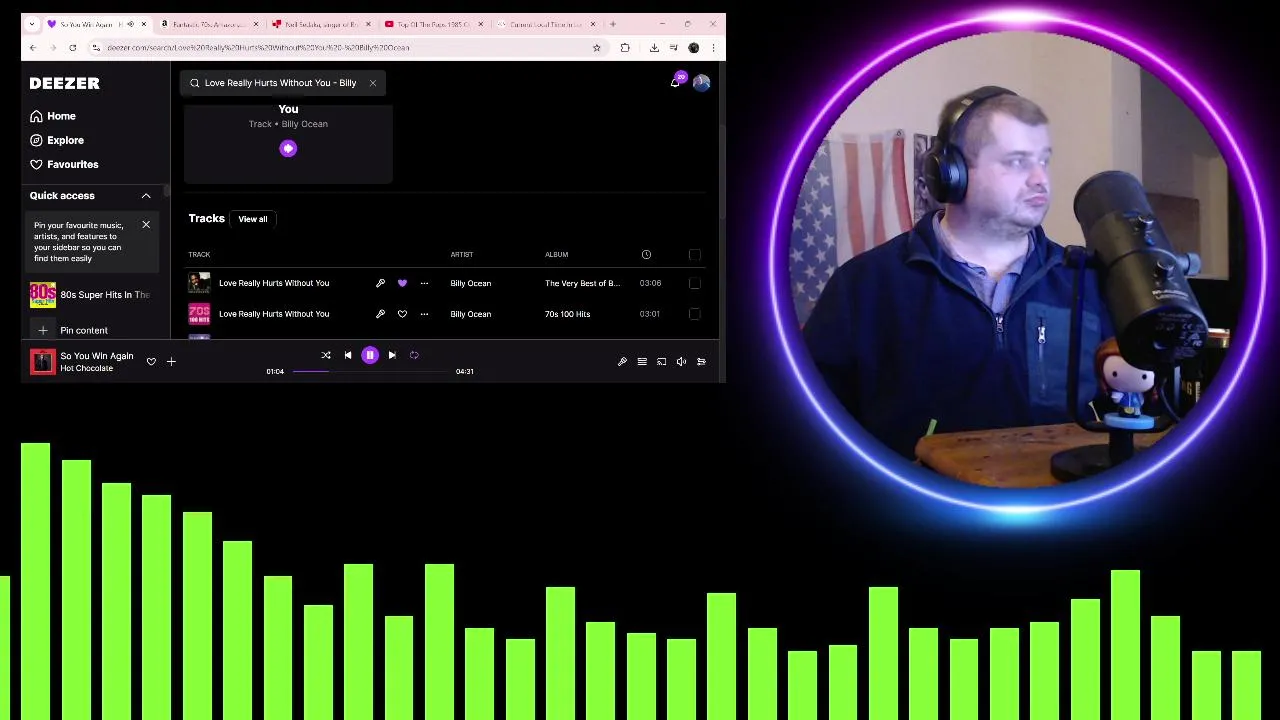Open Favourites heart icon in sidebar
The height and width of the screenshot is (720, 1280).
tap(36, 164)
